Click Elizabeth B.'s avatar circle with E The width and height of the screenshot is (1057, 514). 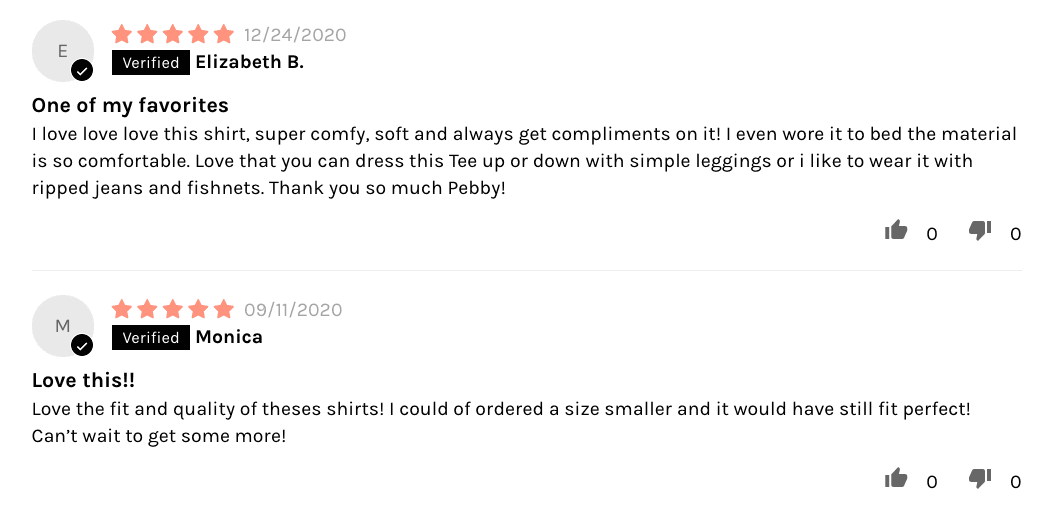tap(62, 51)
